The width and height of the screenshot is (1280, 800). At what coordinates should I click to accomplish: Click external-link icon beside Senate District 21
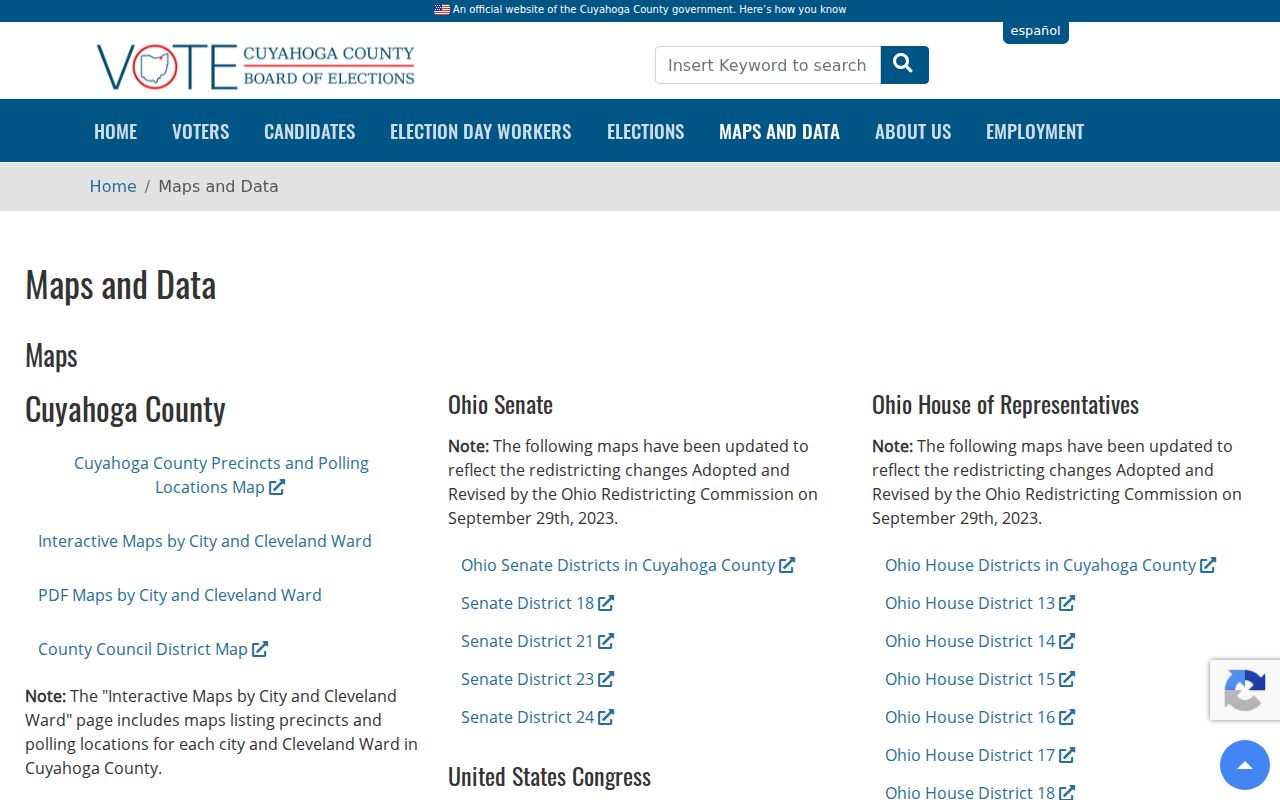click(606, 641)
